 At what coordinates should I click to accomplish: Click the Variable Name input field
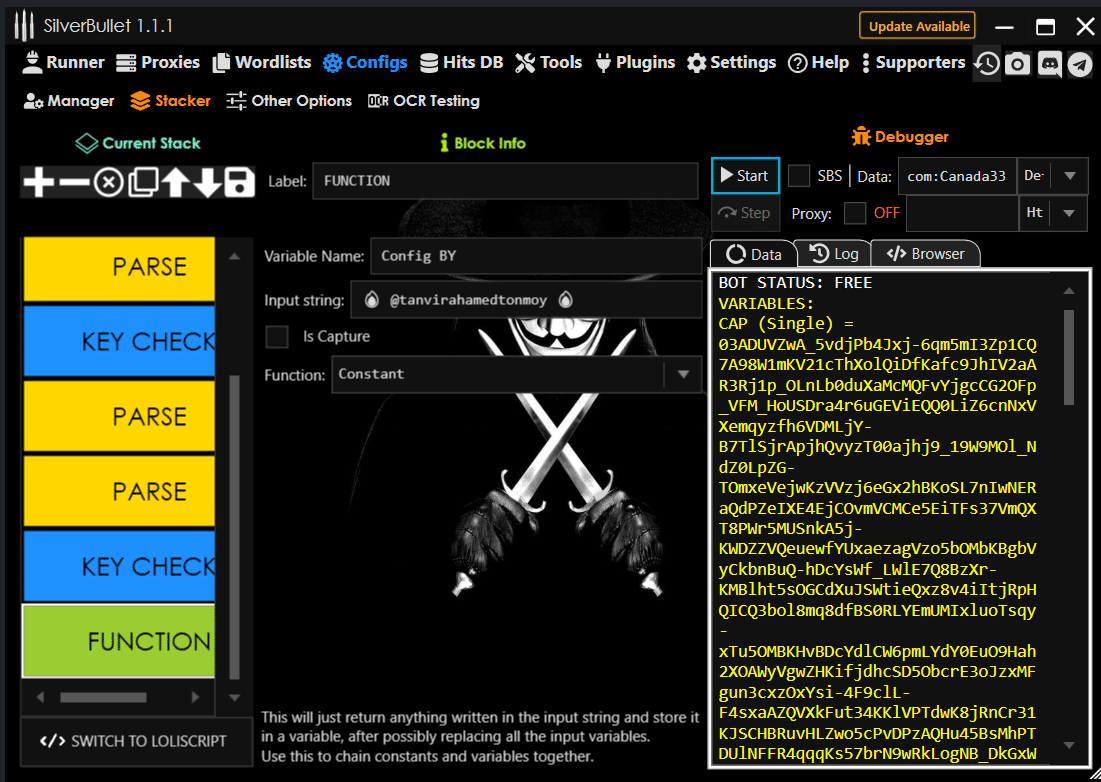(536, 256)
